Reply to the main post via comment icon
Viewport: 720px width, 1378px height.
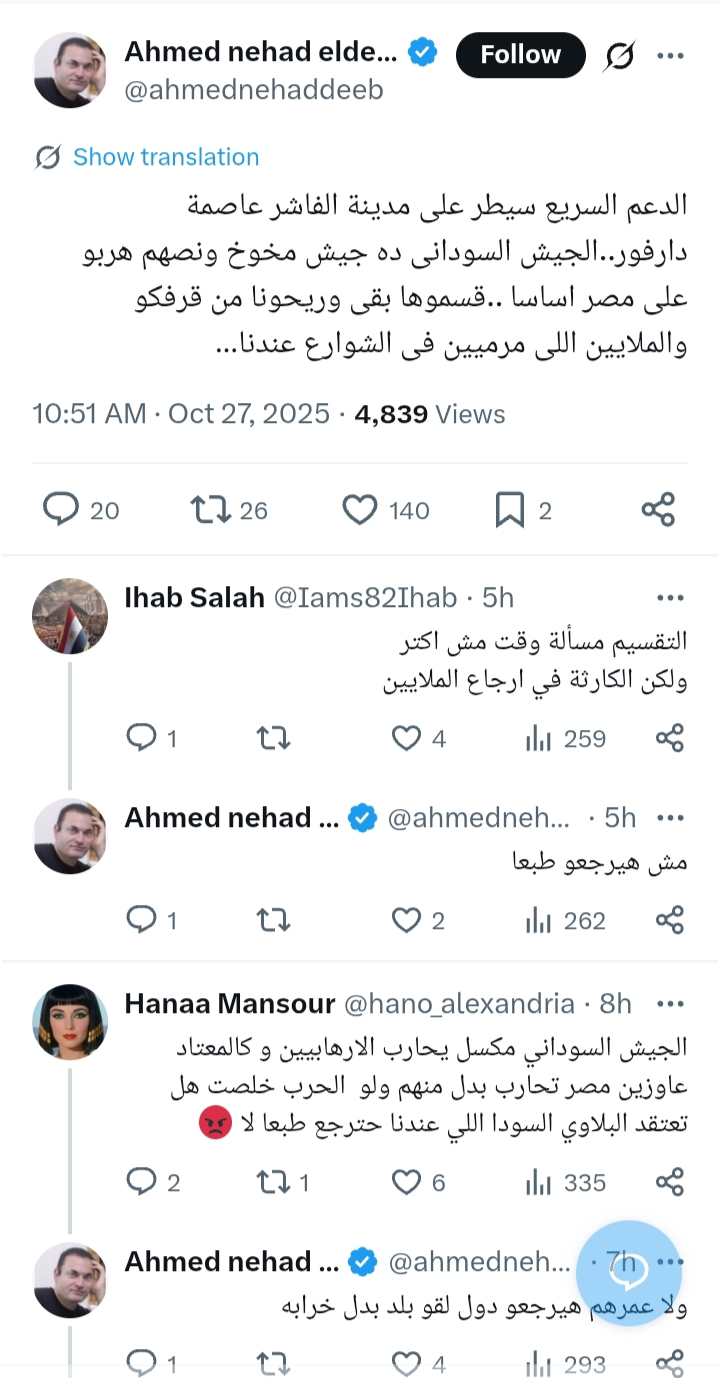(x=61, y=510)
